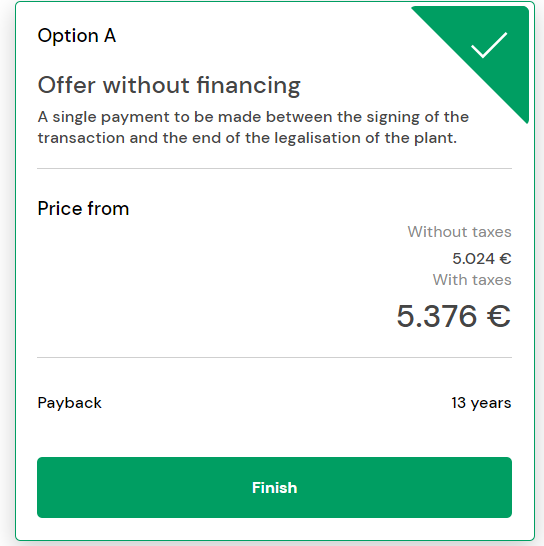544x546 pixels.
Task: Click the divider line above Price from
Action: pyautogui.click(x=274, y=169)
